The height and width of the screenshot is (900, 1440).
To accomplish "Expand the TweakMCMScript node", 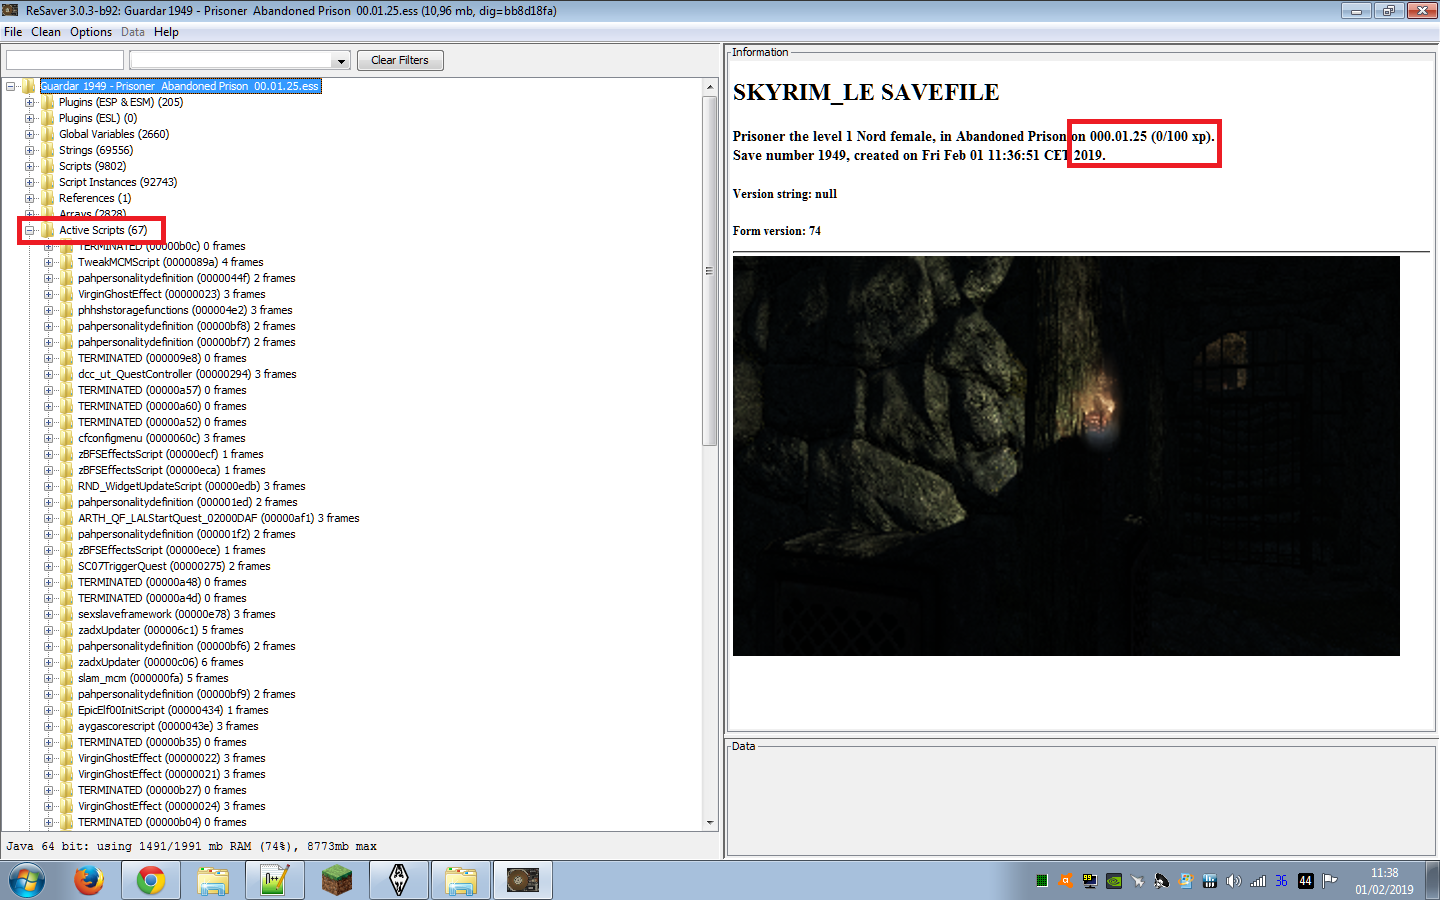I will pyautogui.click(x=49, y=262).
